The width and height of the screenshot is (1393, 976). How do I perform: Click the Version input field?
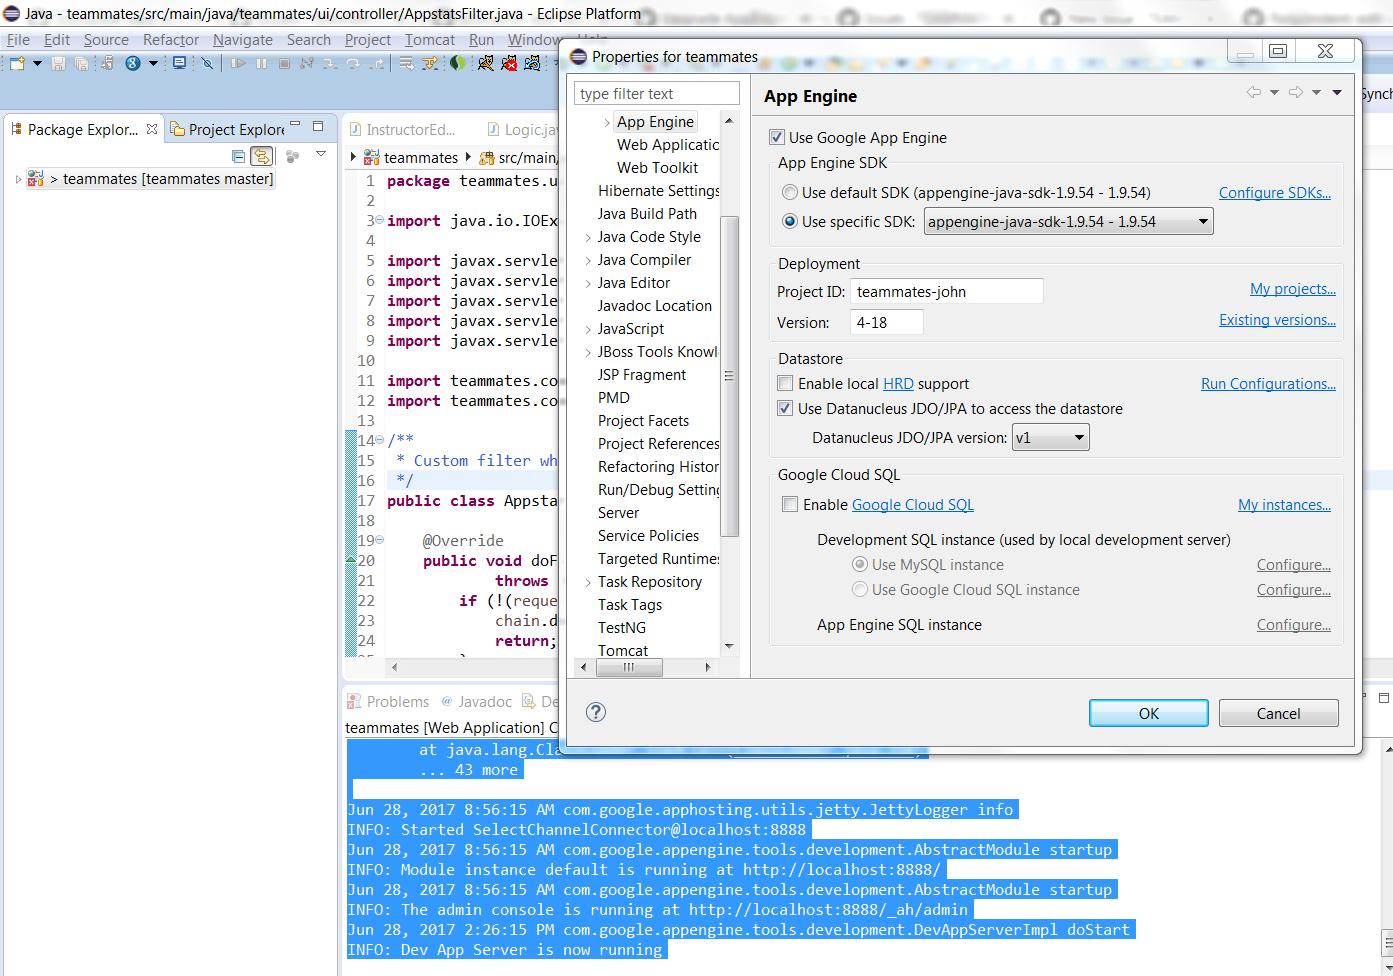887,322
